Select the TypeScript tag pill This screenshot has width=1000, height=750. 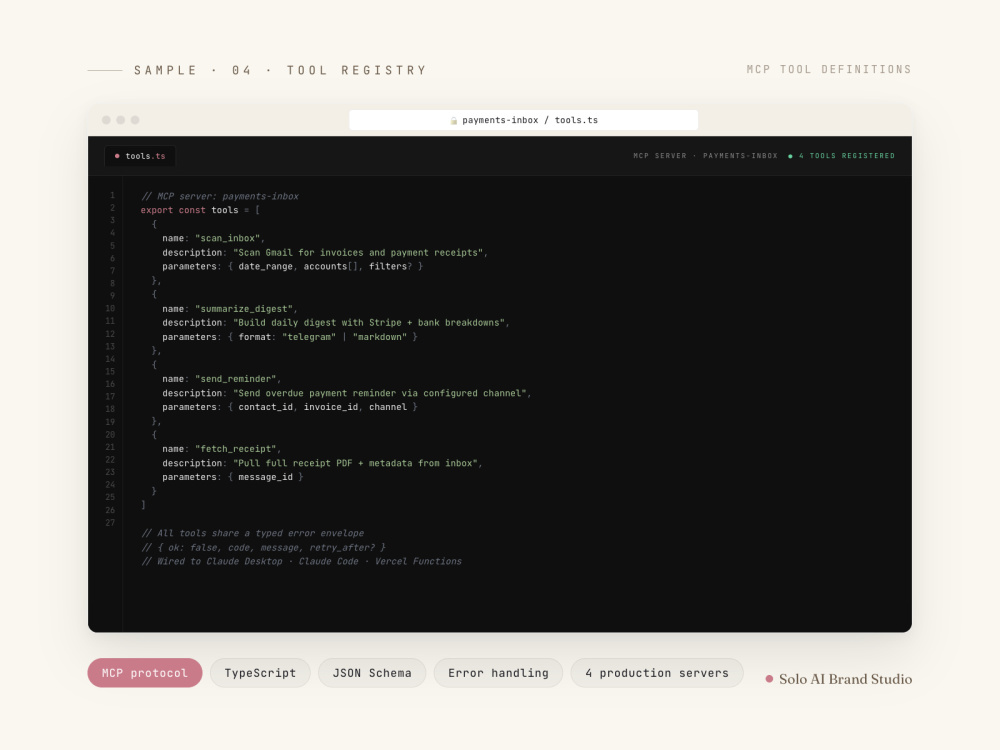(x=260, y=673)
